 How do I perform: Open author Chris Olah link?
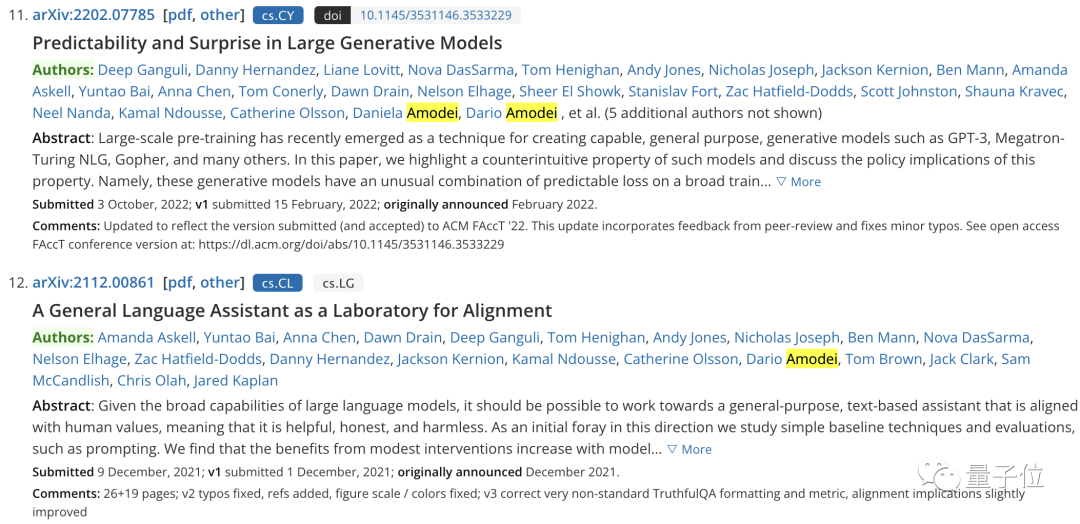[x=152, y=381]
